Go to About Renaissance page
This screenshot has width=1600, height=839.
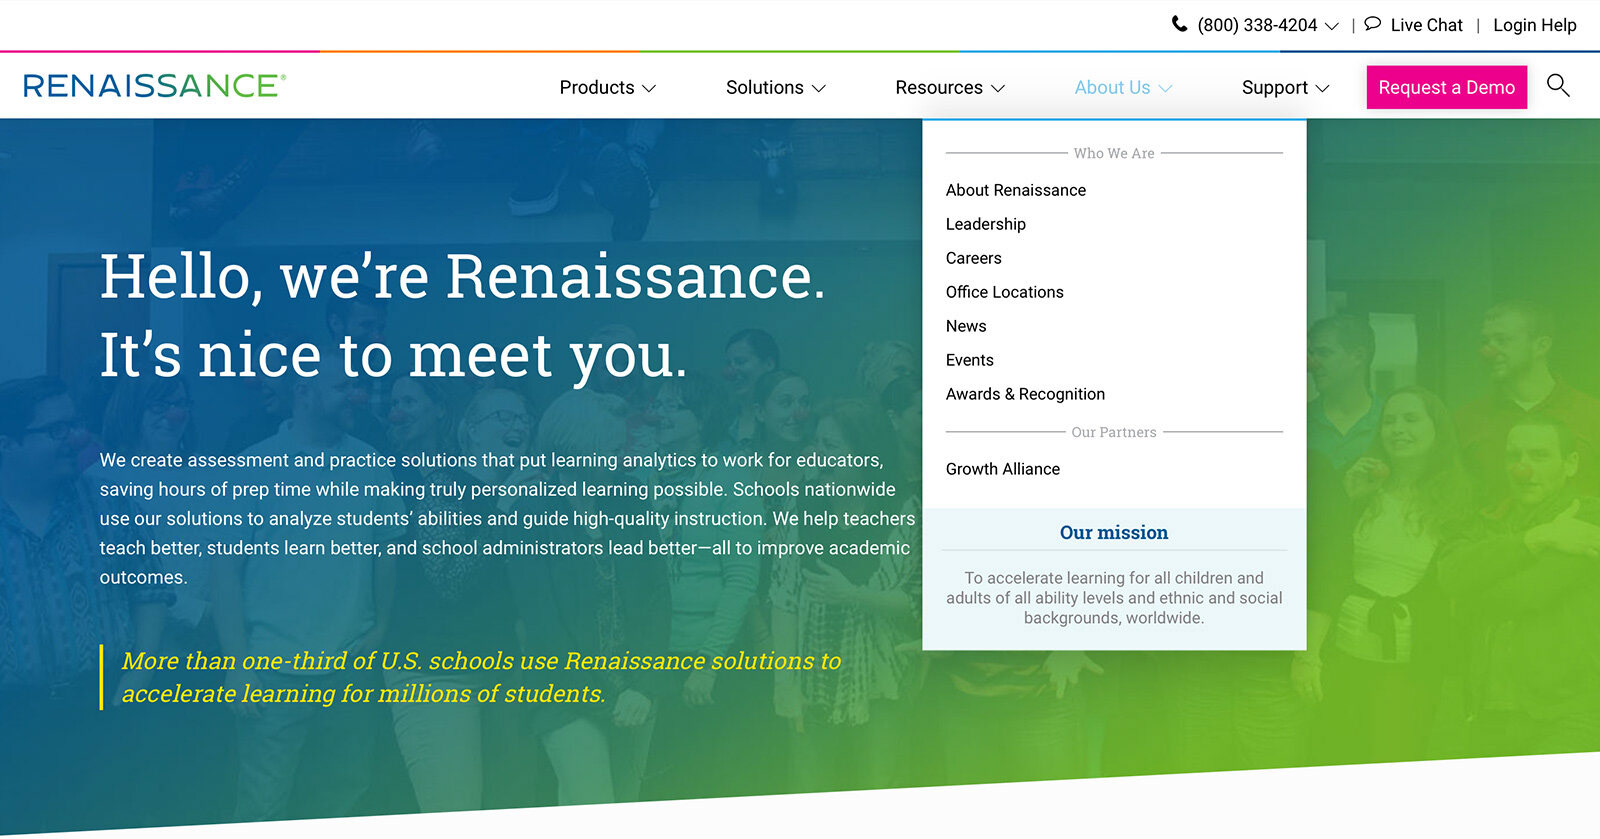(1016, 190)
